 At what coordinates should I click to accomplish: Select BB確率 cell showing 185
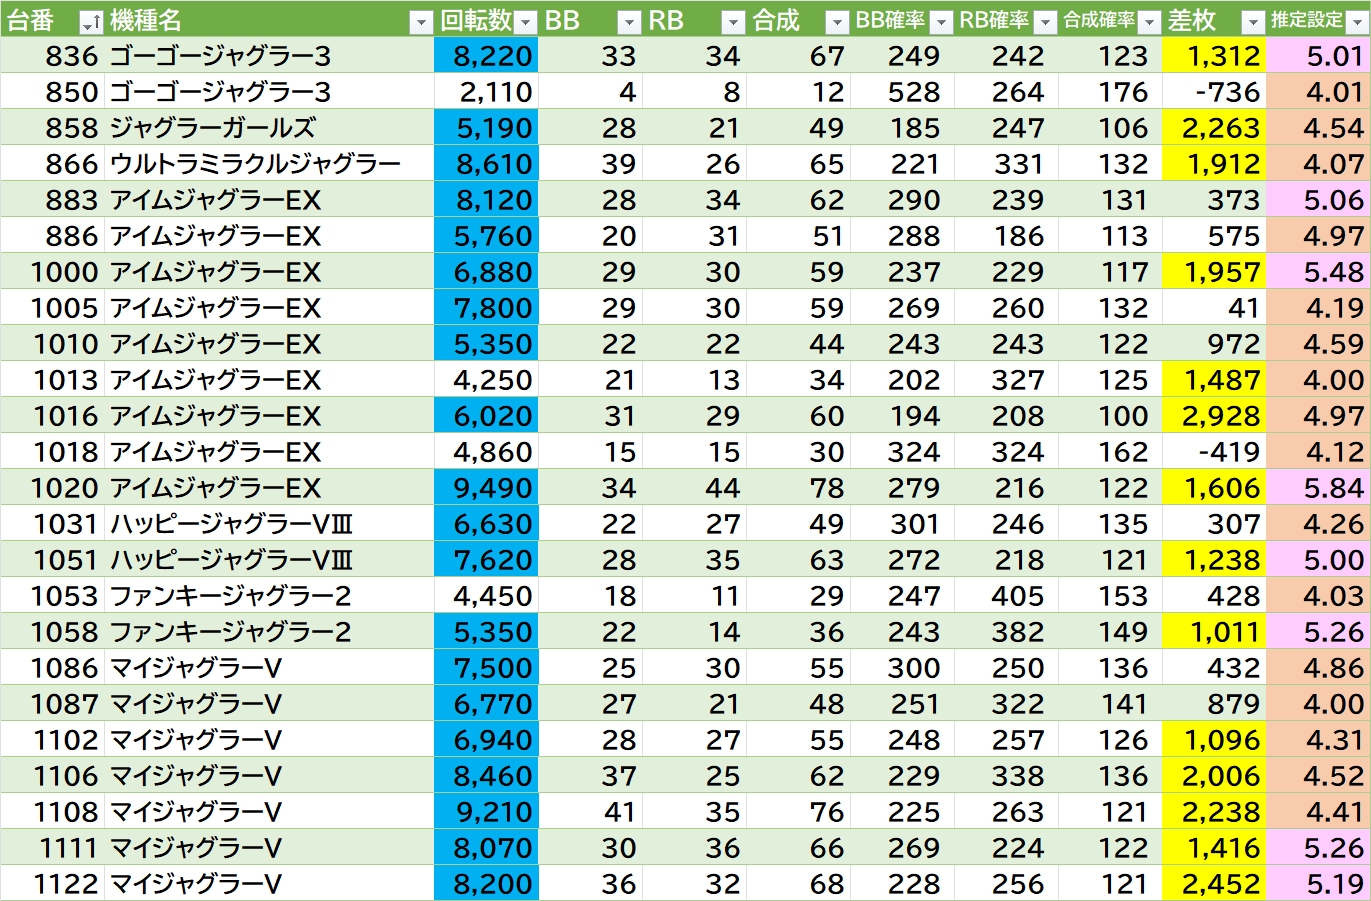coord(902,128)
